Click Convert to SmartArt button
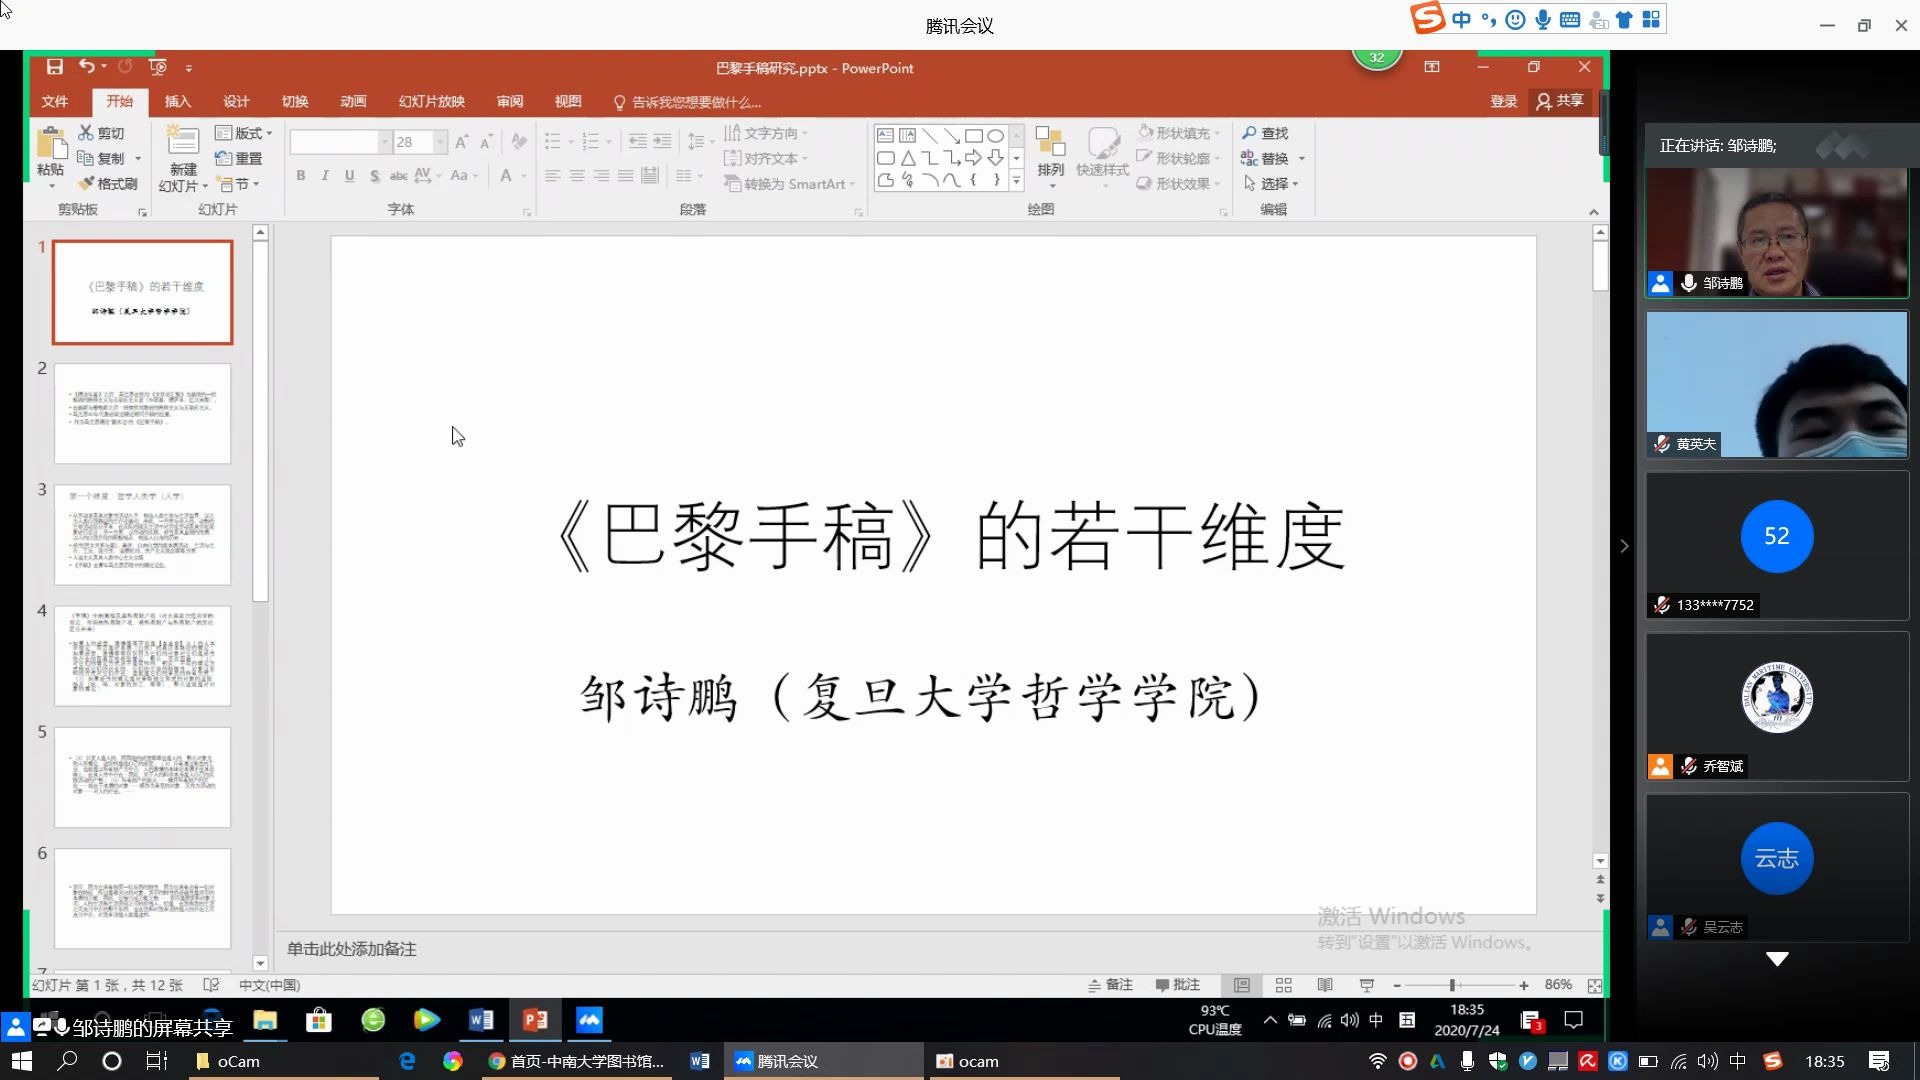This screenshot has height=1080, width=1920. coord(790,184)
